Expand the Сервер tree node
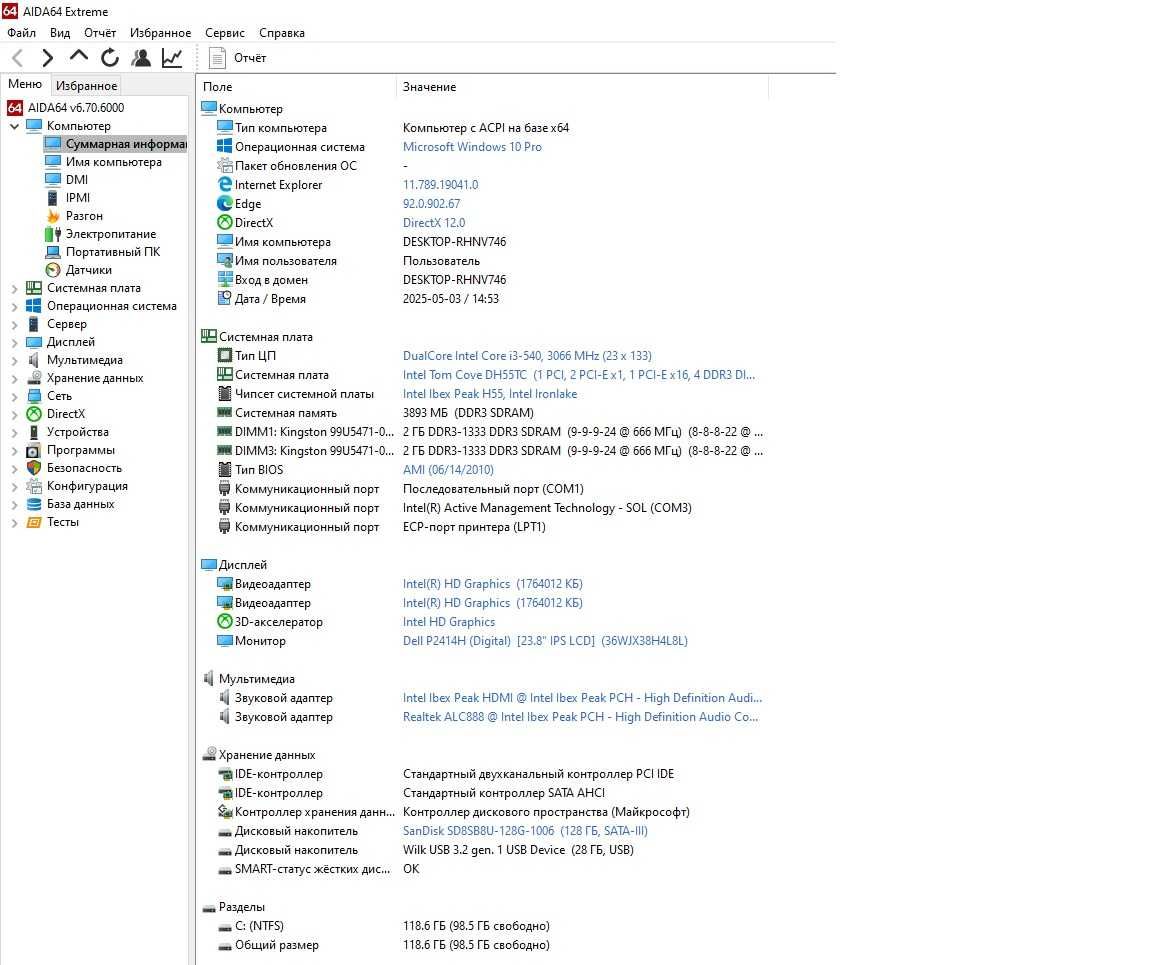The height and width of the screenshot is (965, 1152). (x=15, y=324)
